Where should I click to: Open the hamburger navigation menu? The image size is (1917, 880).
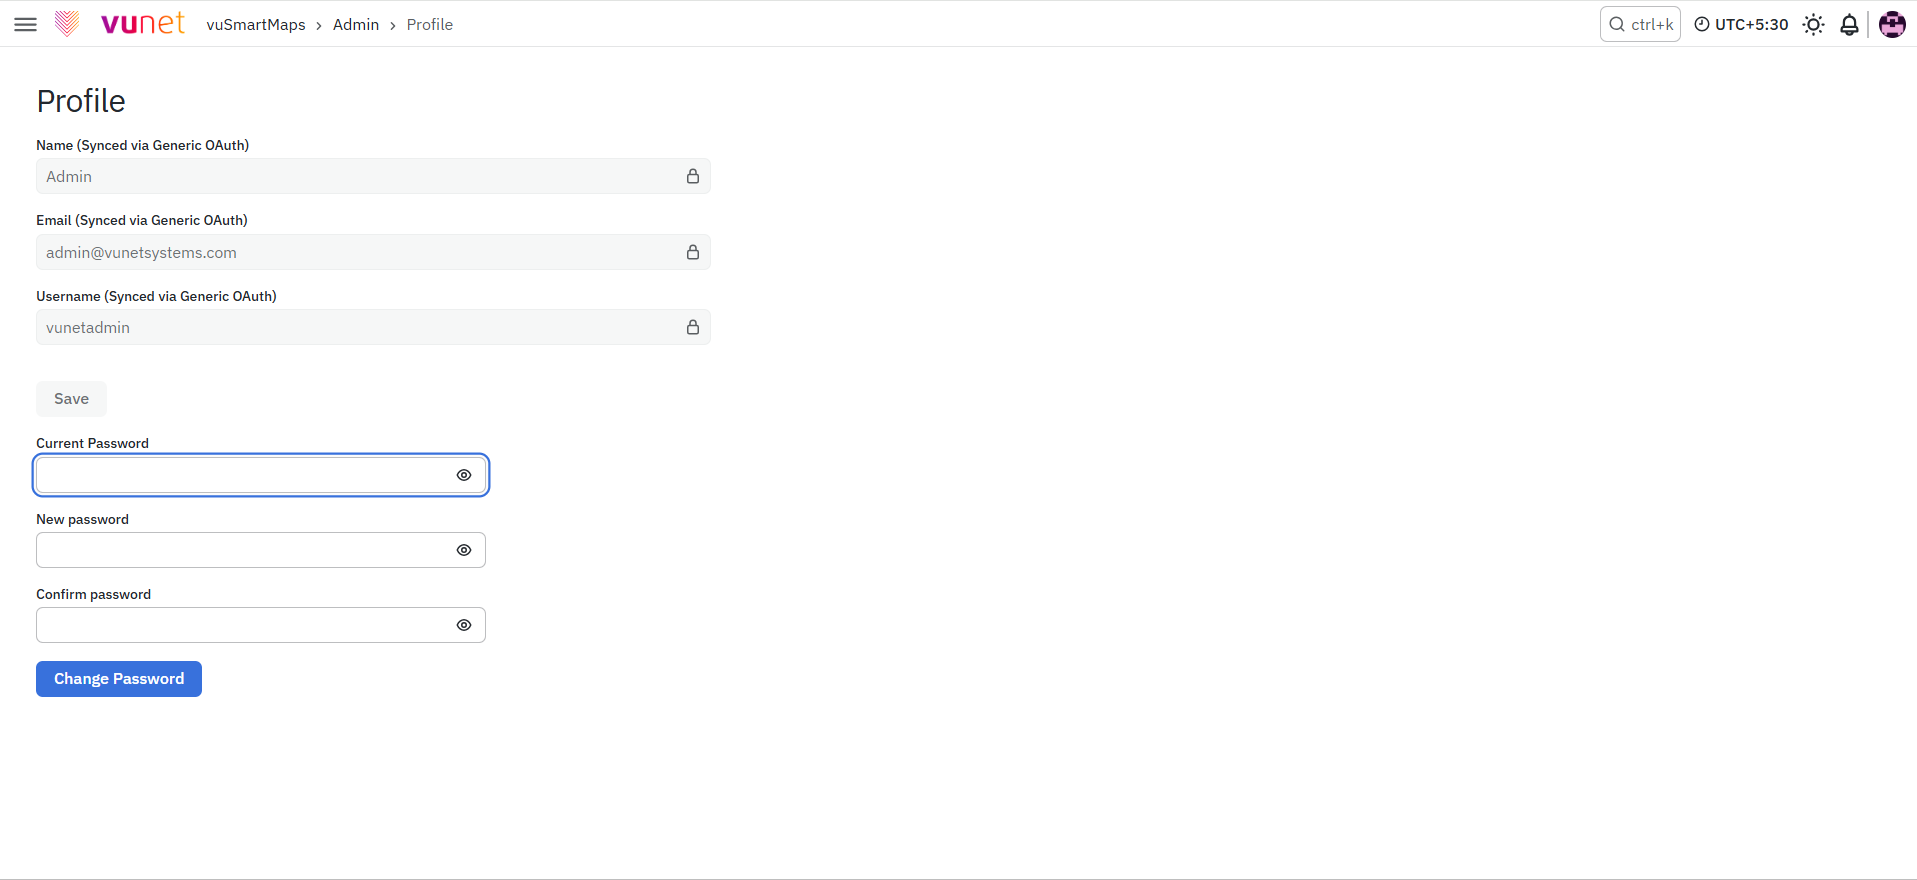[x=25, y=24]
